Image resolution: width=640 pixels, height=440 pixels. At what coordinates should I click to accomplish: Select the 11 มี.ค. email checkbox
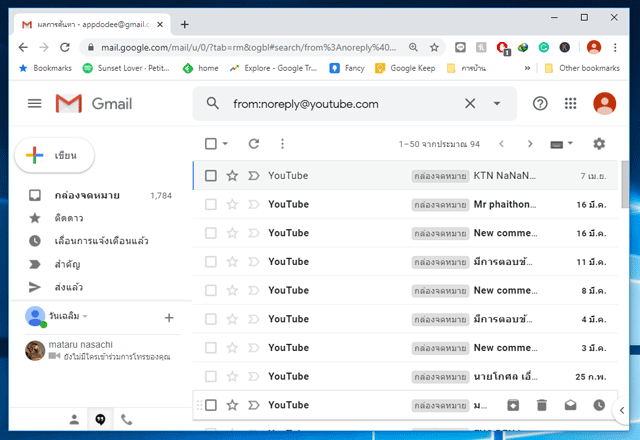[x=211, y=262]
